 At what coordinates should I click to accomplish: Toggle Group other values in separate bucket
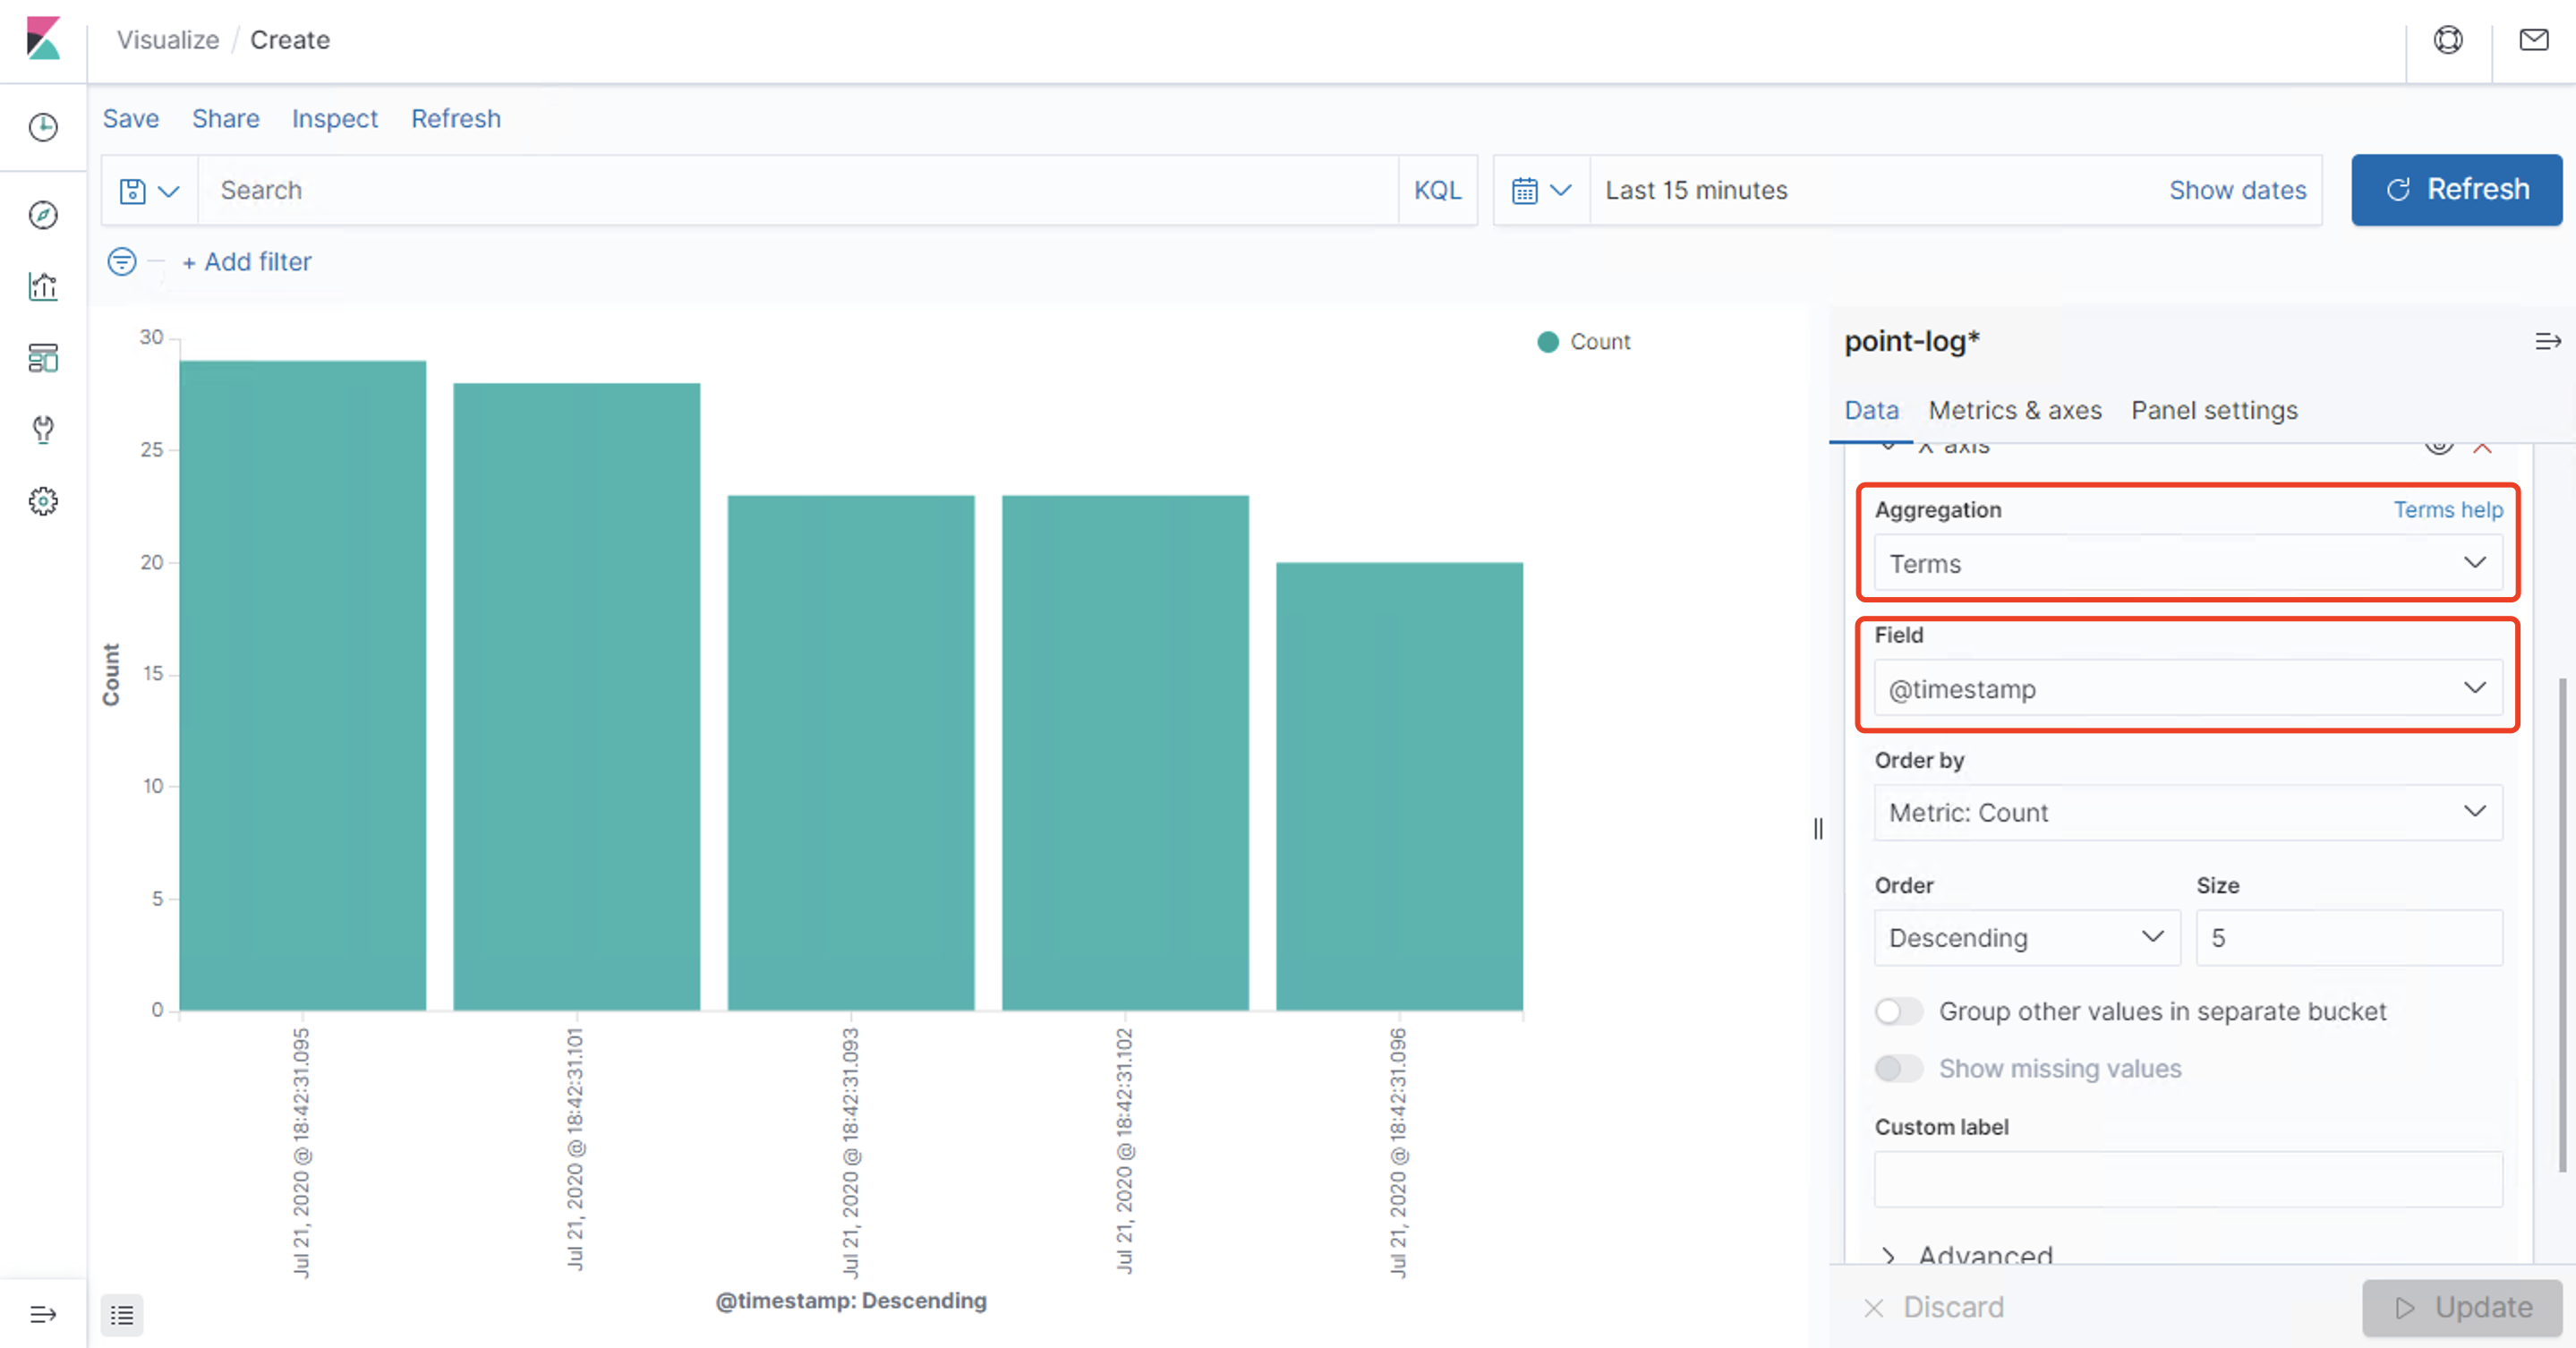point(1898,1011)
